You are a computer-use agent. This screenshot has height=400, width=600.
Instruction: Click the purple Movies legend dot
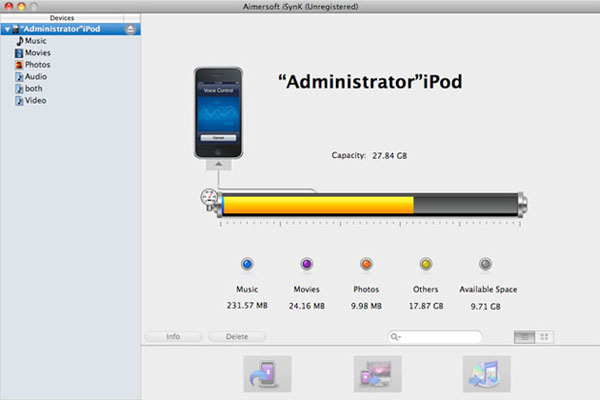(x=307, y=264)
